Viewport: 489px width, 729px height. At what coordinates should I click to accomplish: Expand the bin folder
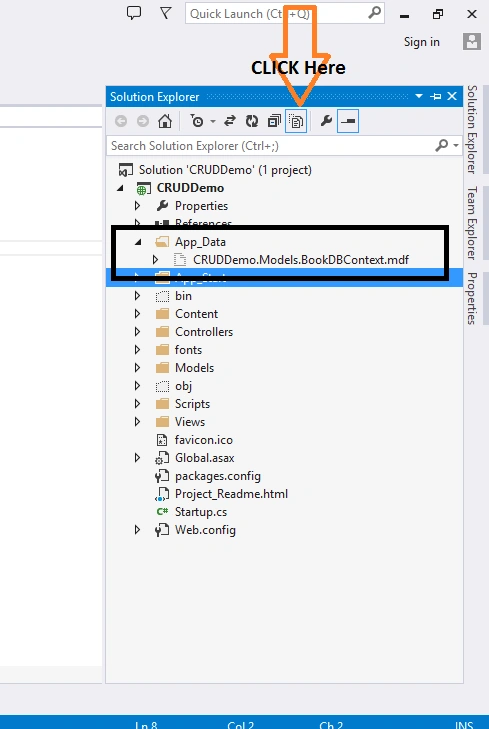tap(138, 296)
